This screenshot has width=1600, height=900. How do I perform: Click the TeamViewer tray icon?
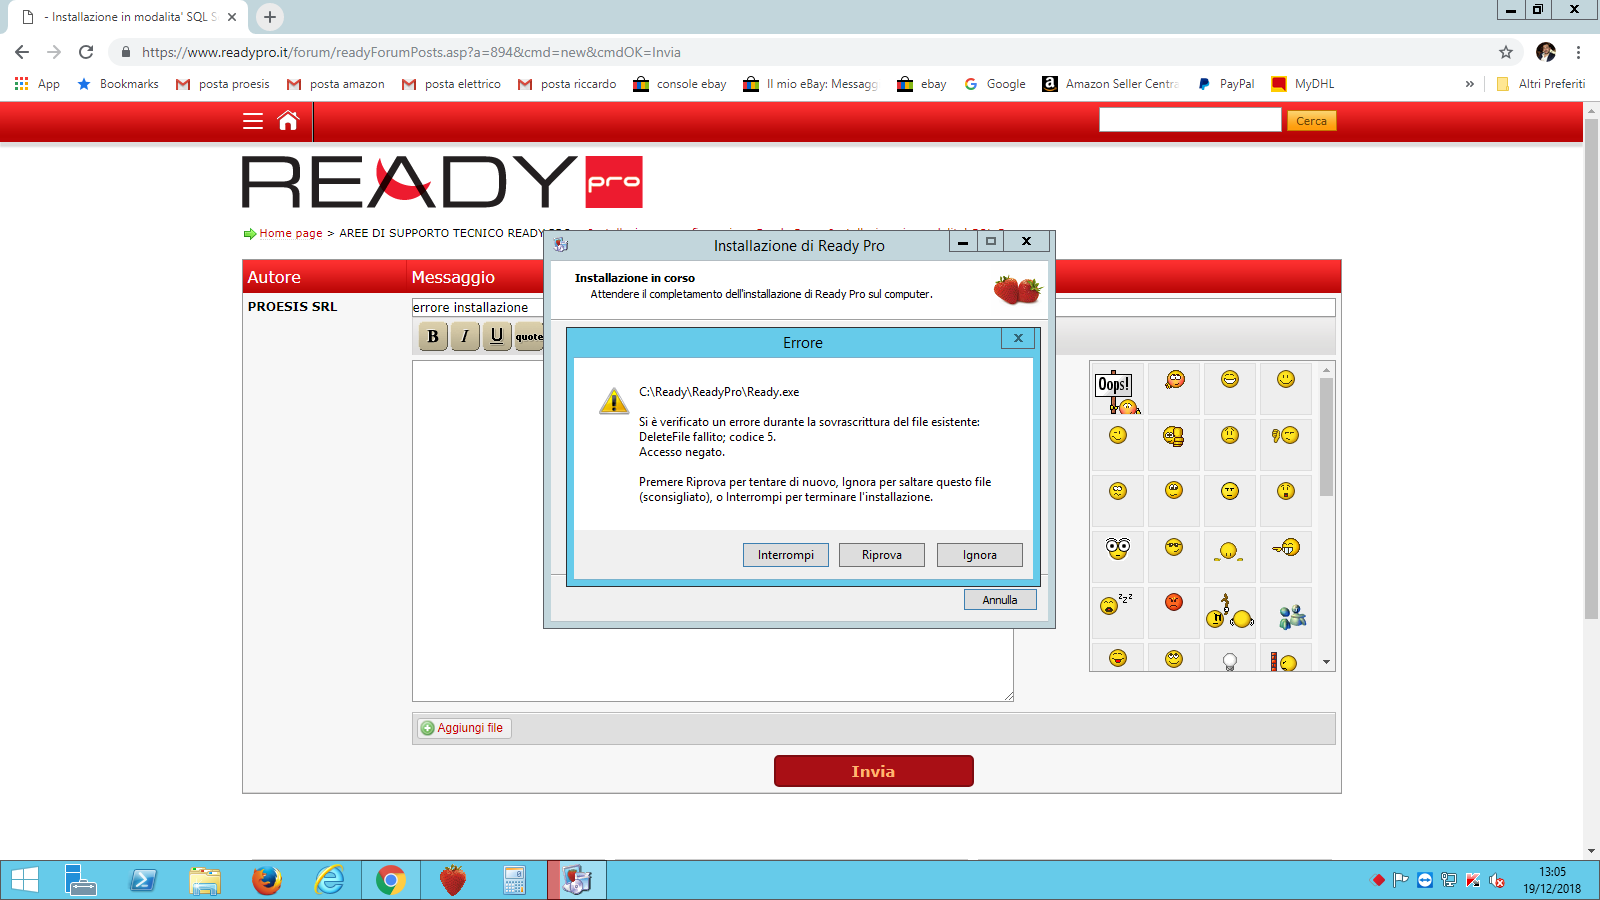tap(1425, 880)
